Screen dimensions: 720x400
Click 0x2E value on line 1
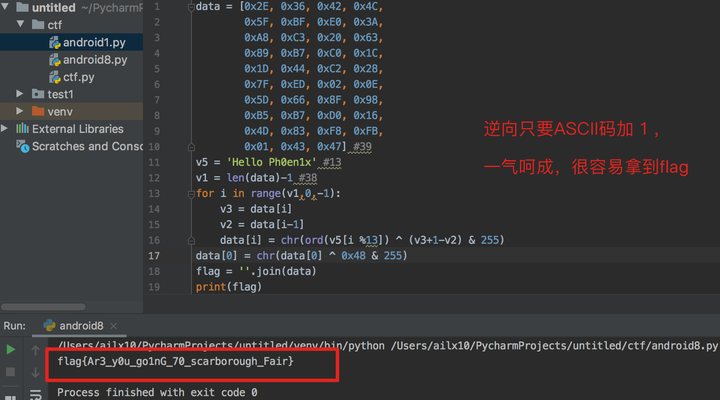point(259,7)
